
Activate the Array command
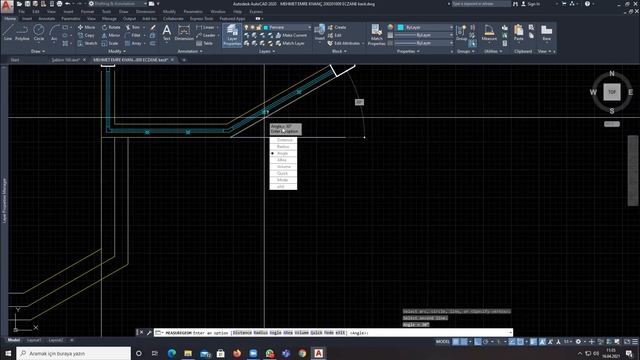(x=133, y=43)
